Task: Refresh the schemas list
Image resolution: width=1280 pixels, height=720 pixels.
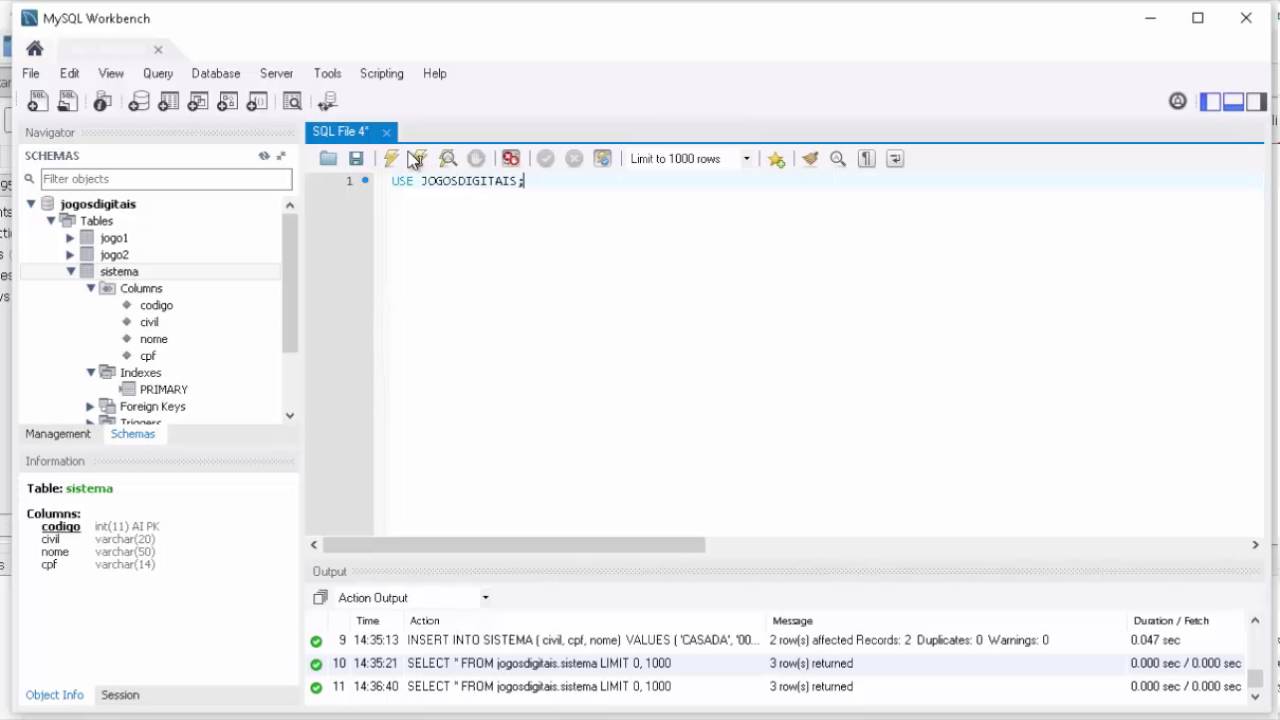Action: [264, 155]
